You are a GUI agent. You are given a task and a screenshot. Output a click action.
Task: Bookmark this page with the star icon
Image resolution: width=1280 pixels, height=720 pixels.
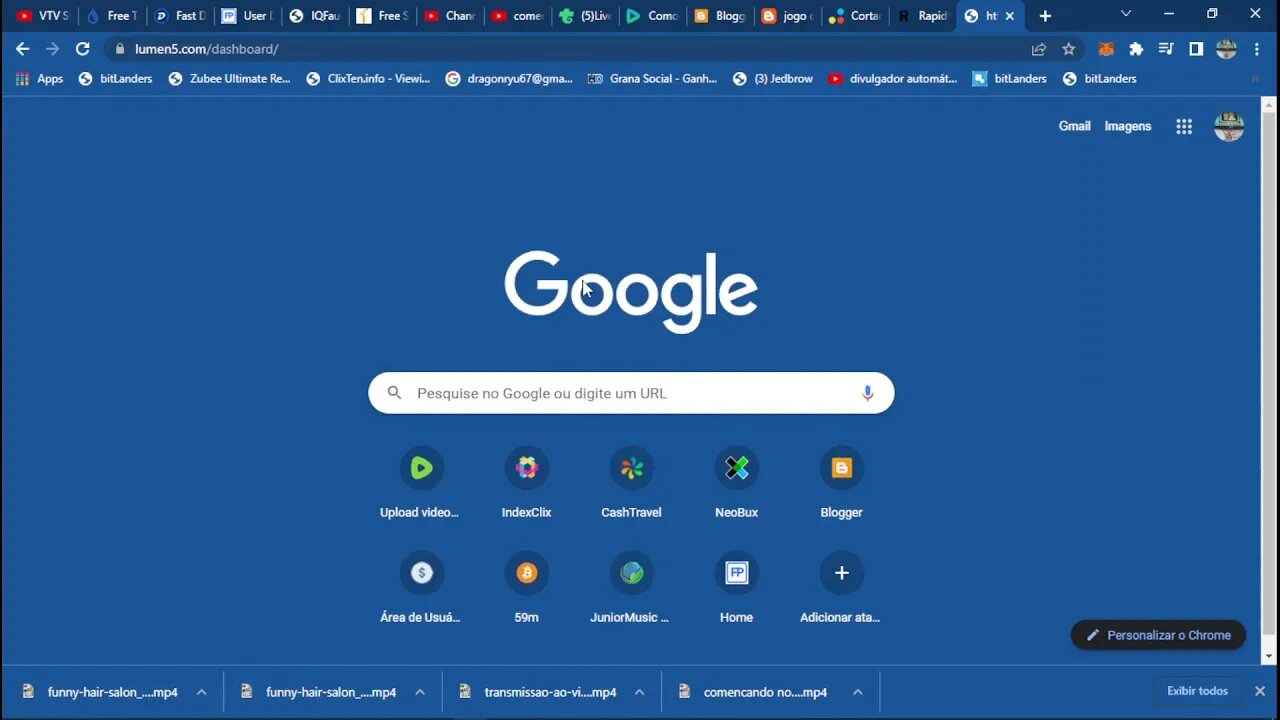point(1069,49)
